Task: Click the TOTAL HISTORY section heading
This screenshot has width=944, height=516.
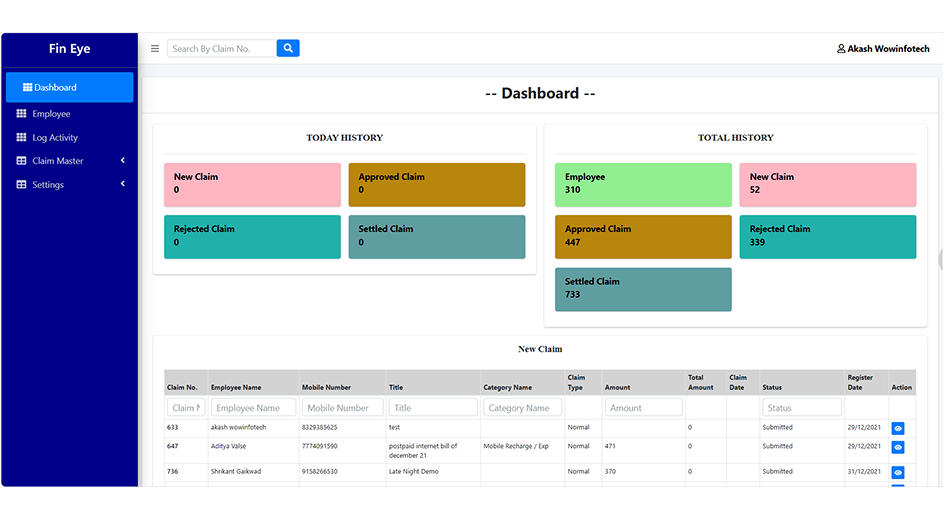Action: click(x=736, y=138)
